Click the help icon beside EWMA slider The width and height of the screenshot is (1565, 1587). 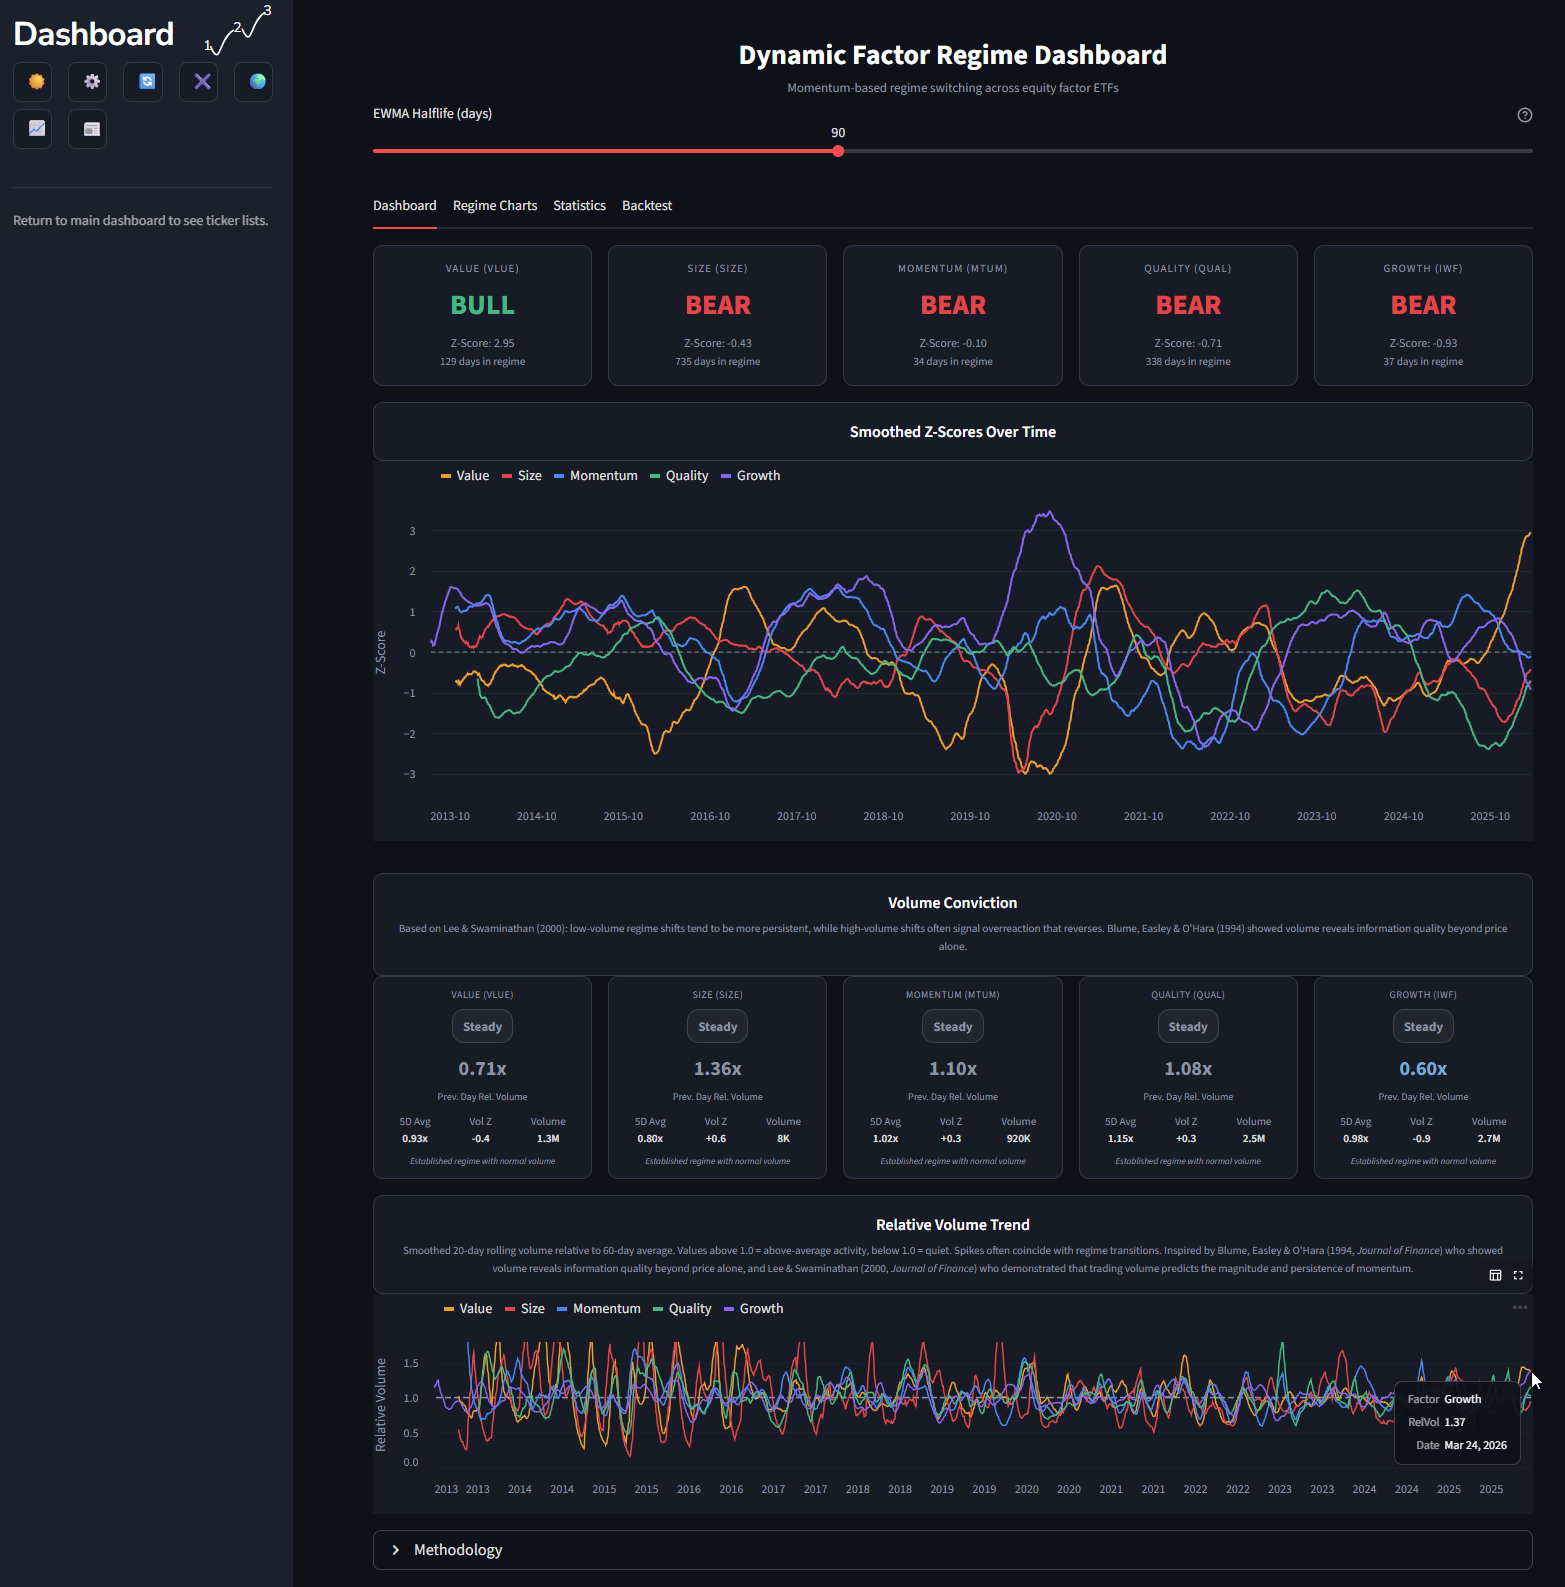(x=1524, y=115)
